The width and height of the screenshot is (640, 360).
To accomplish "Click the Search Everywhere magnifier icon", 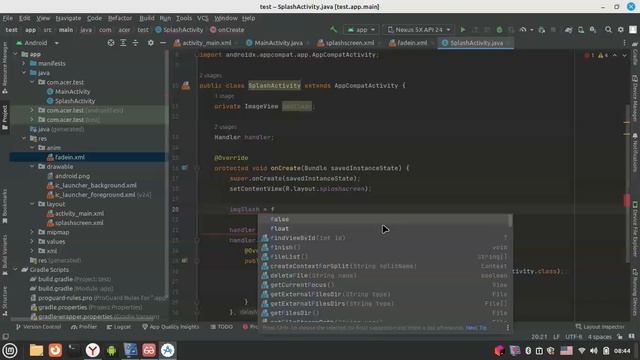I will [x=608, y=29].
